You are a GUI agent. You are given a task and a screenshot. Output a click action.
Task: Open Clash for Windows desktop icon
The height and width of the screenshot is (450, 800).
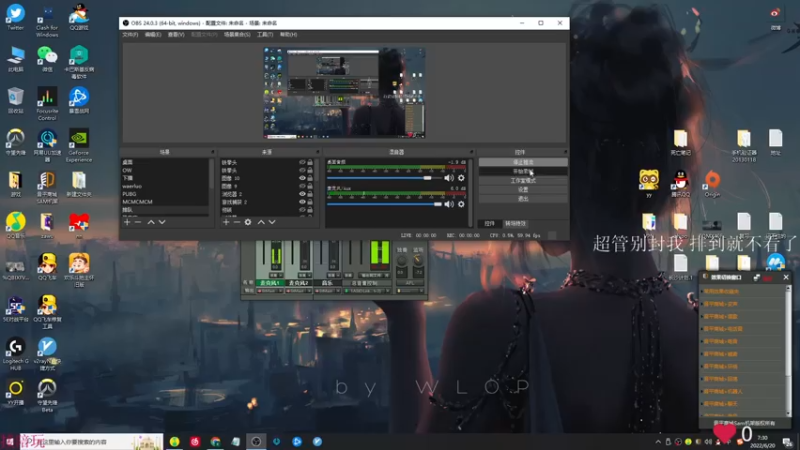[47, 20]
